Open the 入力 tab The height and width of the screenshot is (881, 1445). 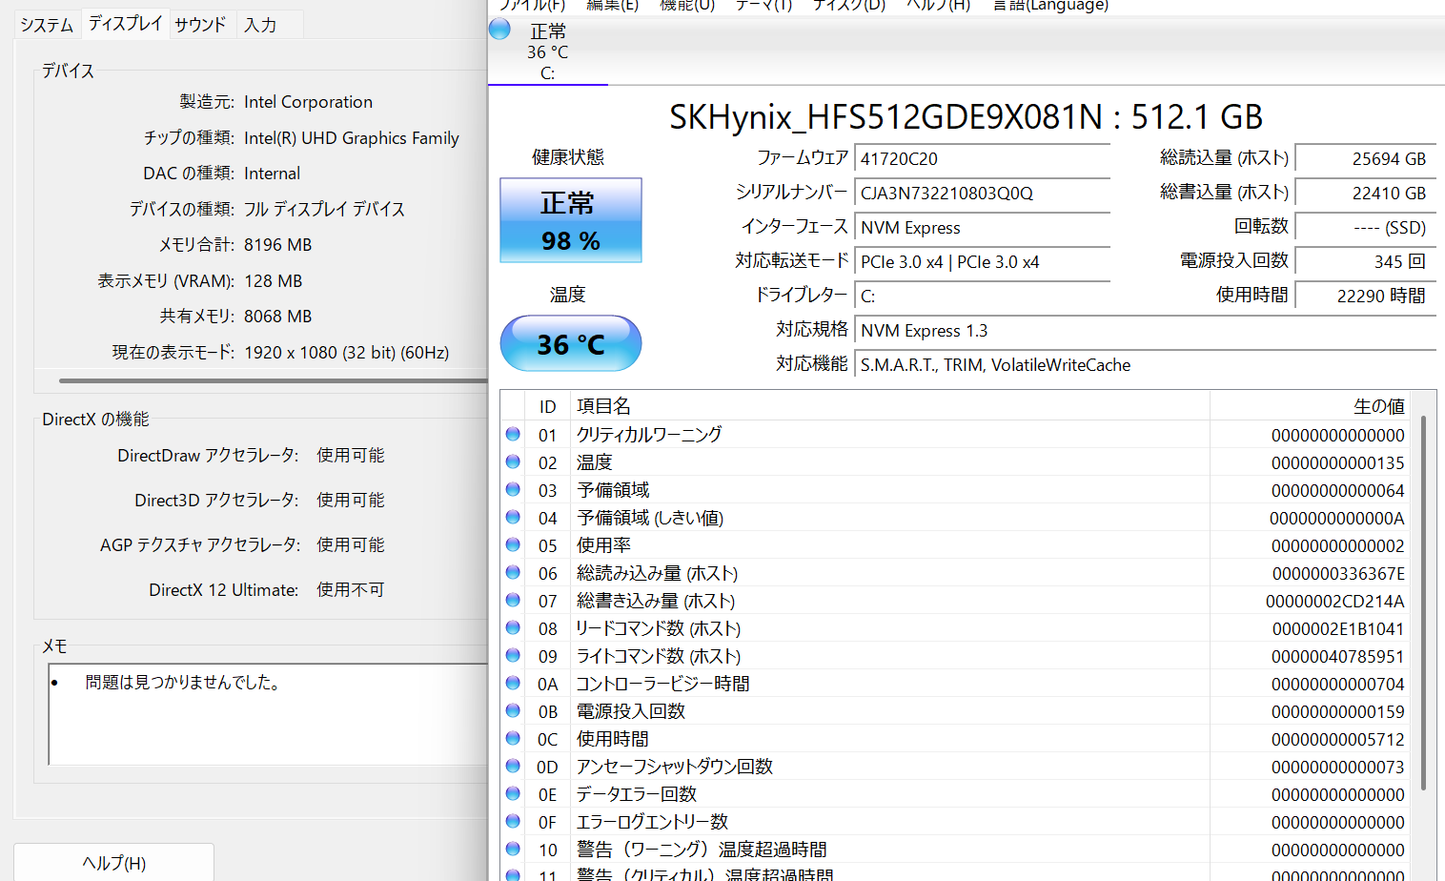(x=261, y=24)
